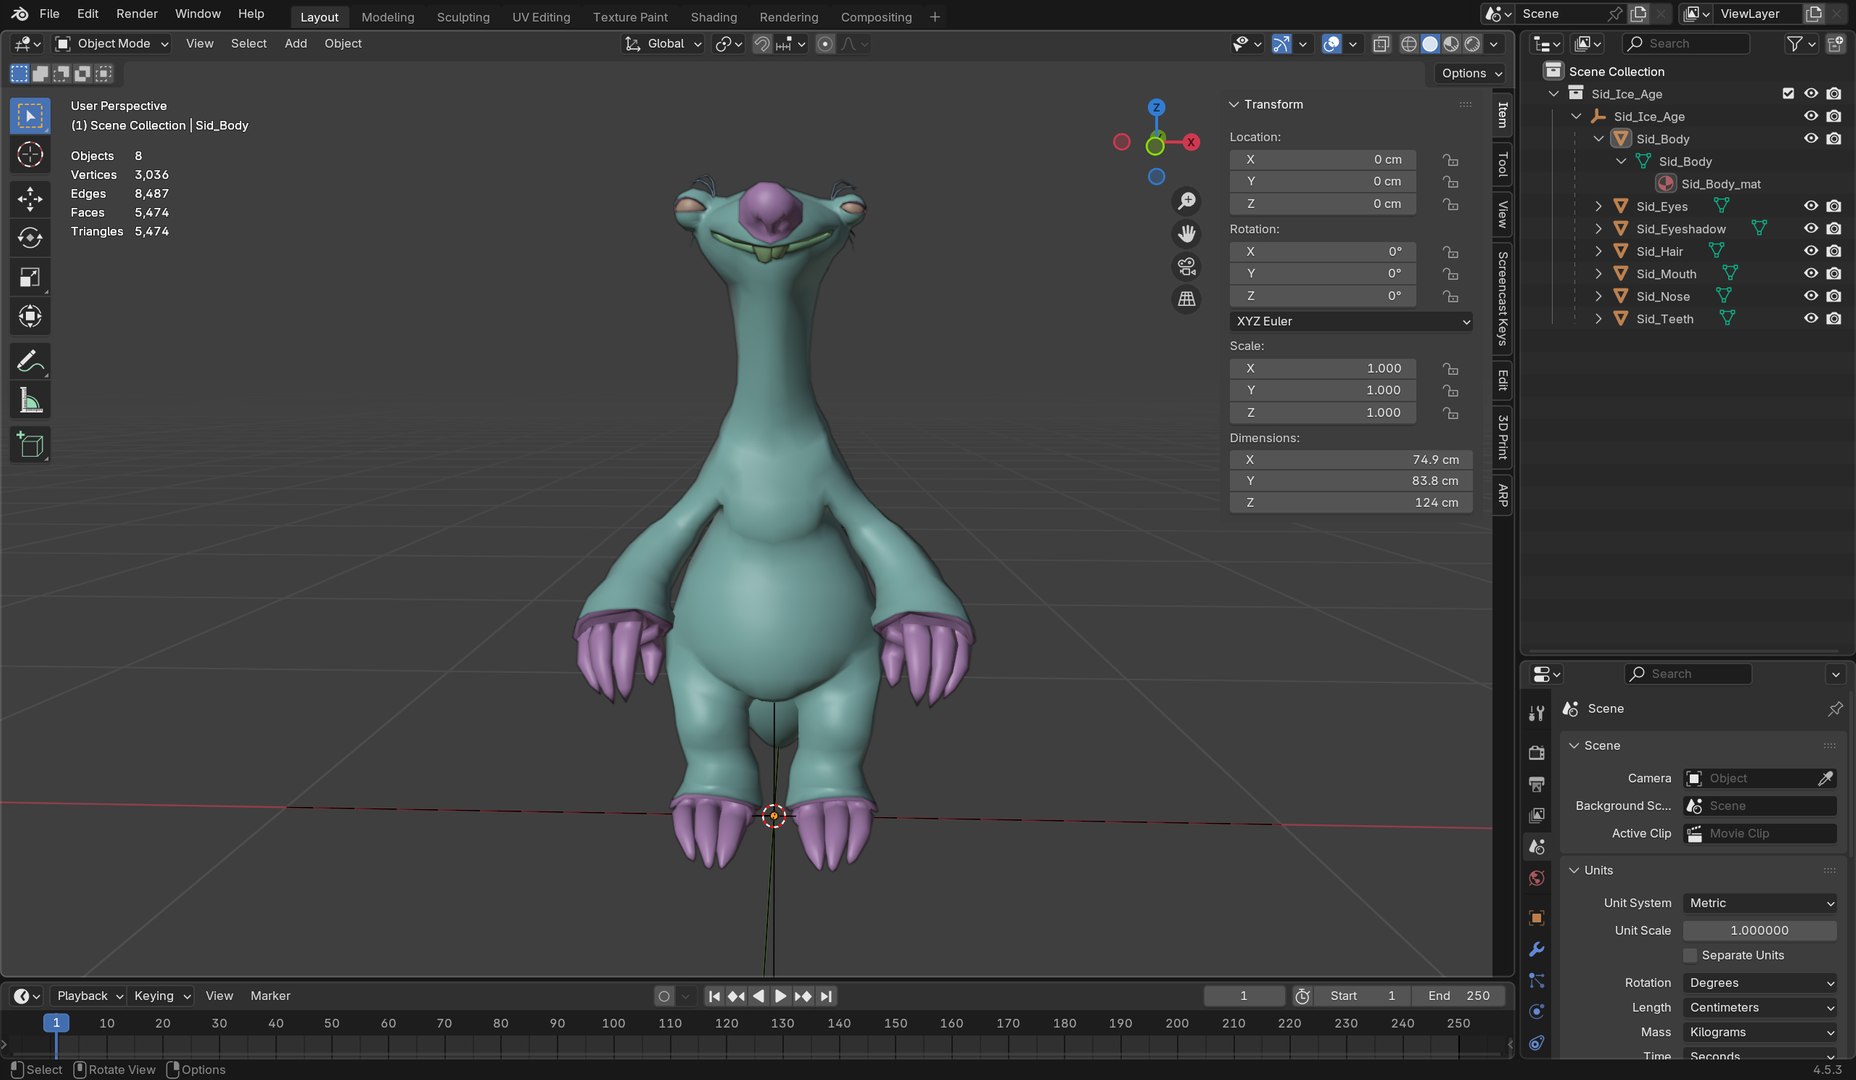
Task: Activate the Move tool
Action: tap(30, 198)
